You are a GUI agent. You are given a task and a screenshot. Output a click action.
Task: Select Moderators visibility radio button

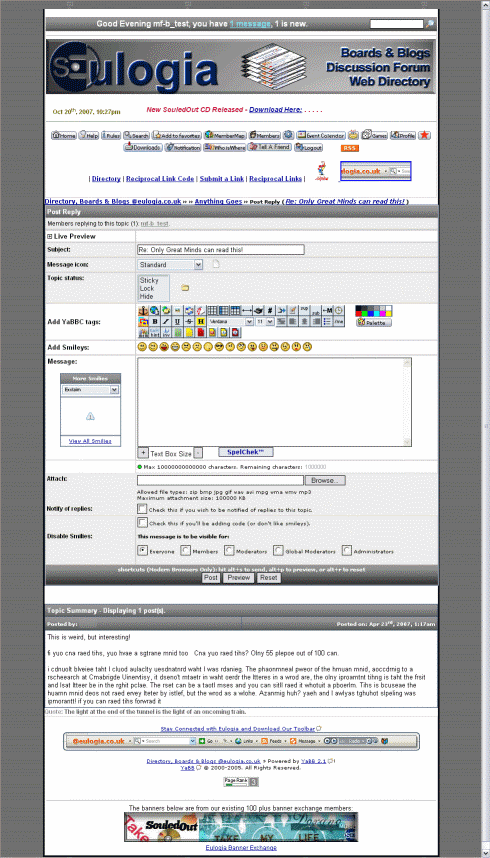(x=229, y=549)
